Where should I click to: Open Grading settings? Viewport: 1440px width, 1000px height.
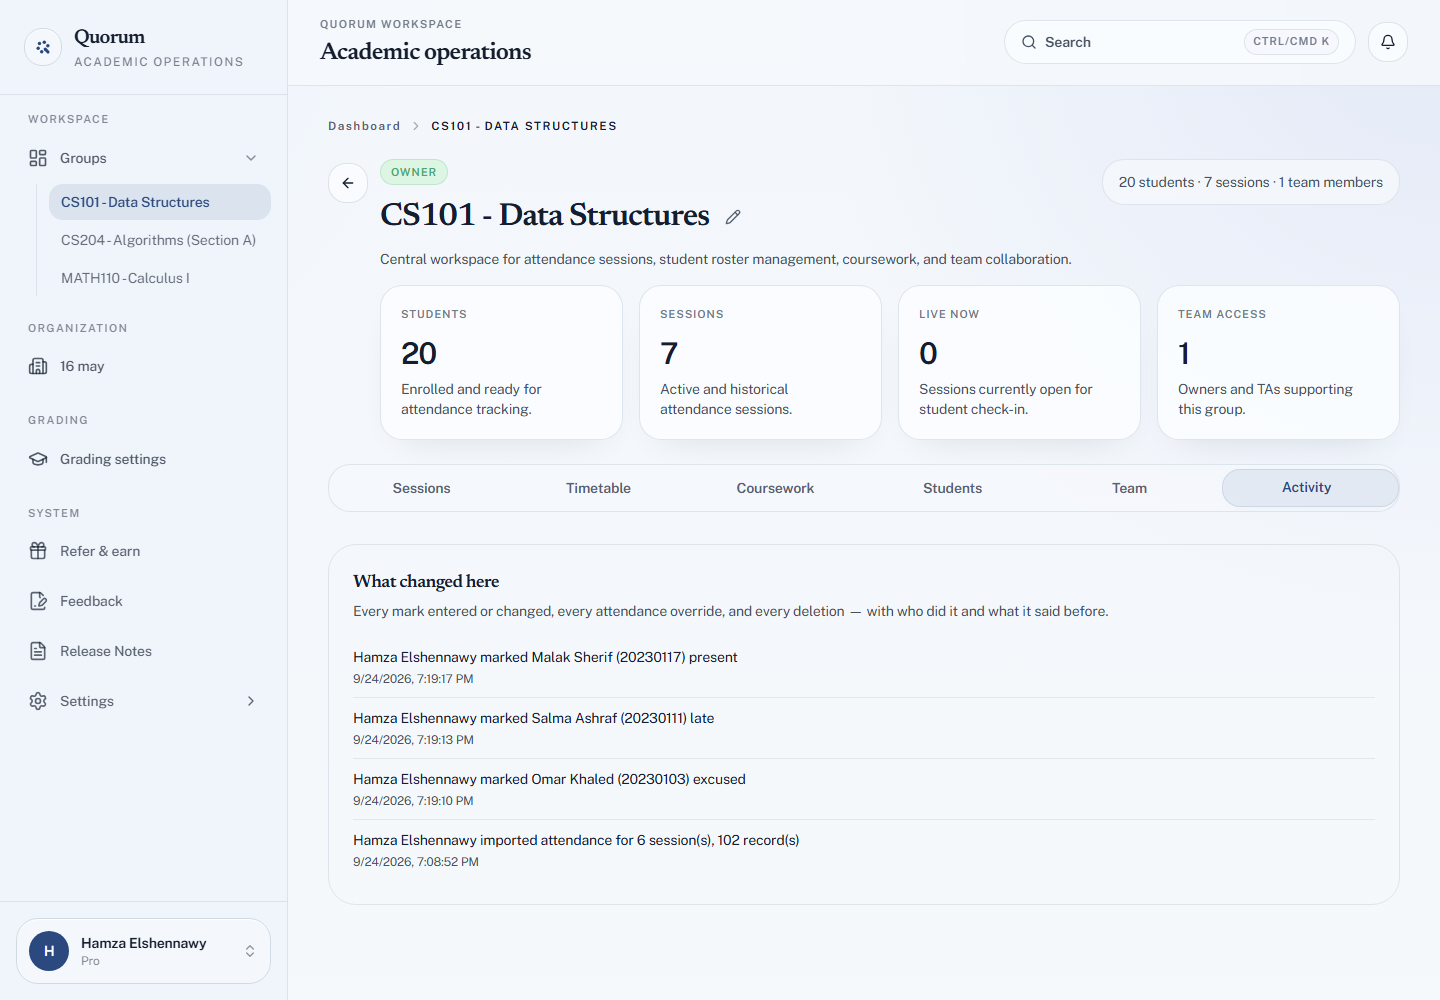click(x=143, y=459)
